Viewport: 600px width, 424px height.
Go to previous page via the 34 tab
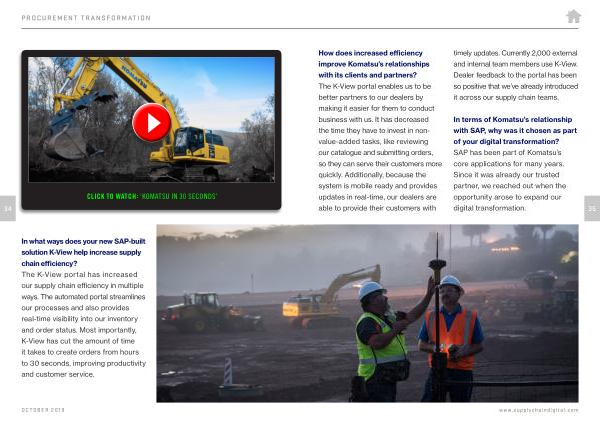[8, 208]
